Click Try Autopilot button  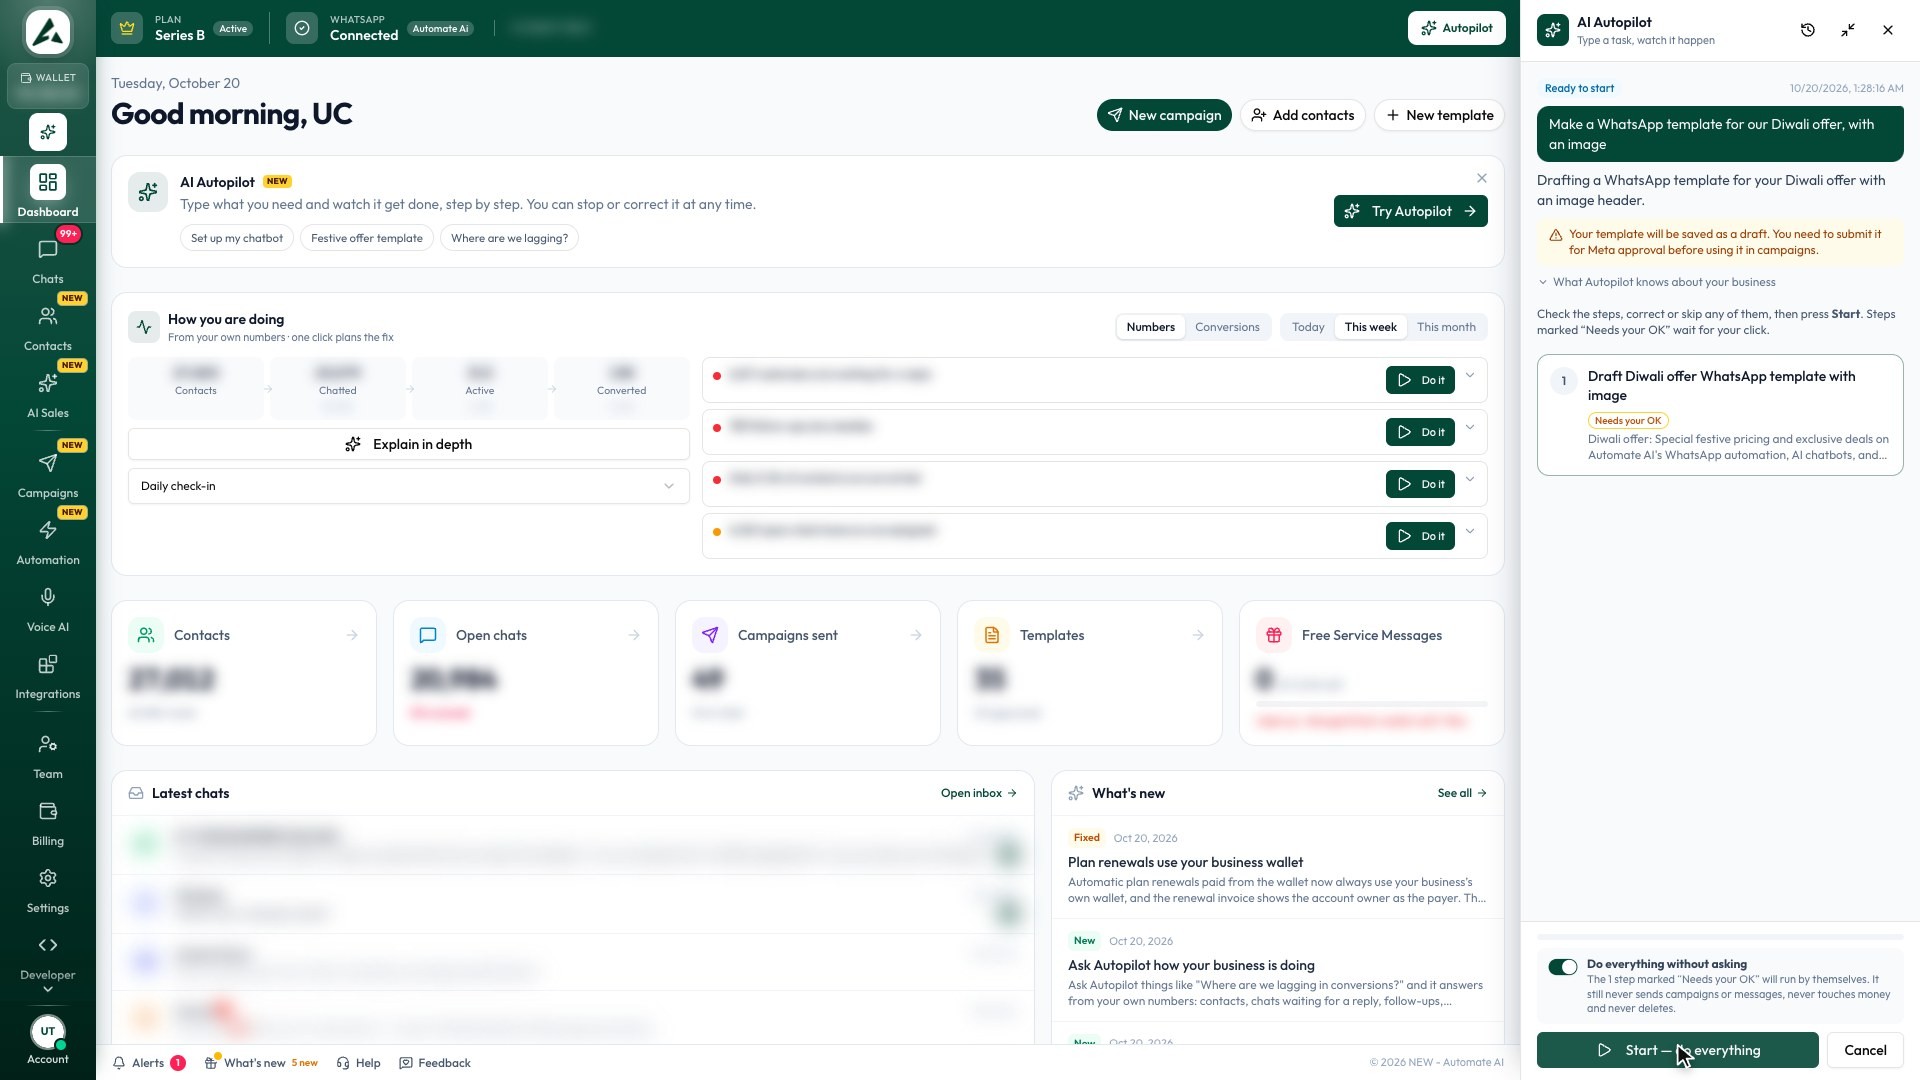1410,211
